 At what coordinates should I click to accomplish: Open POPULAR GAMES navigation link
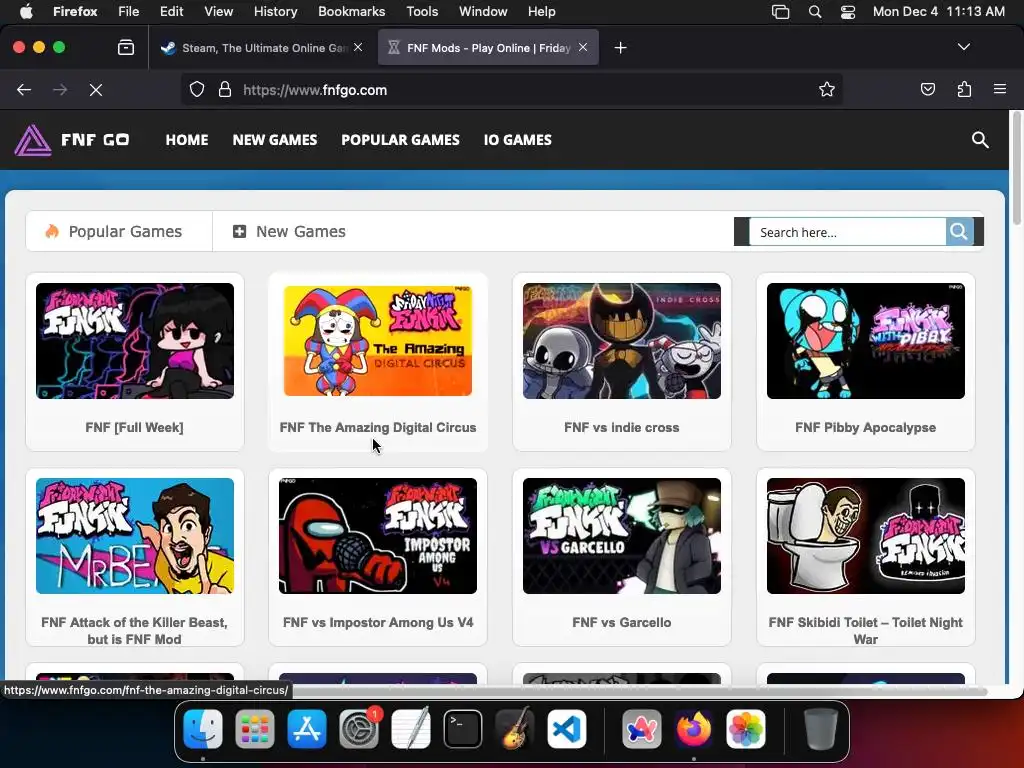tap(400, 140)
